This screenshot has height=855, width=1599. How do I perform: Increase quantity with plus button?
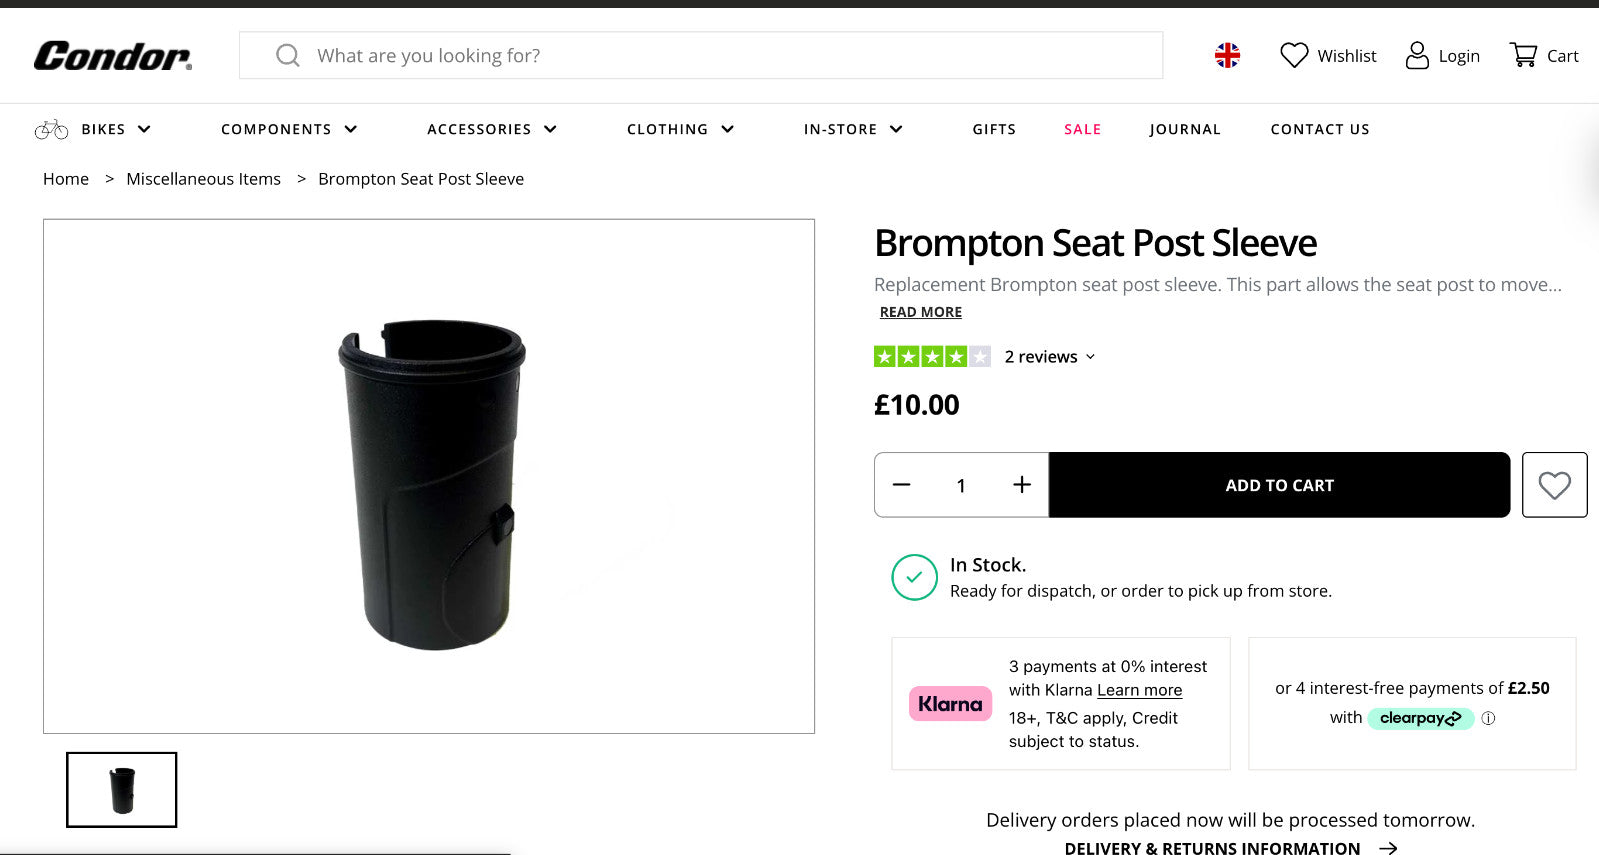[1022, 485]
